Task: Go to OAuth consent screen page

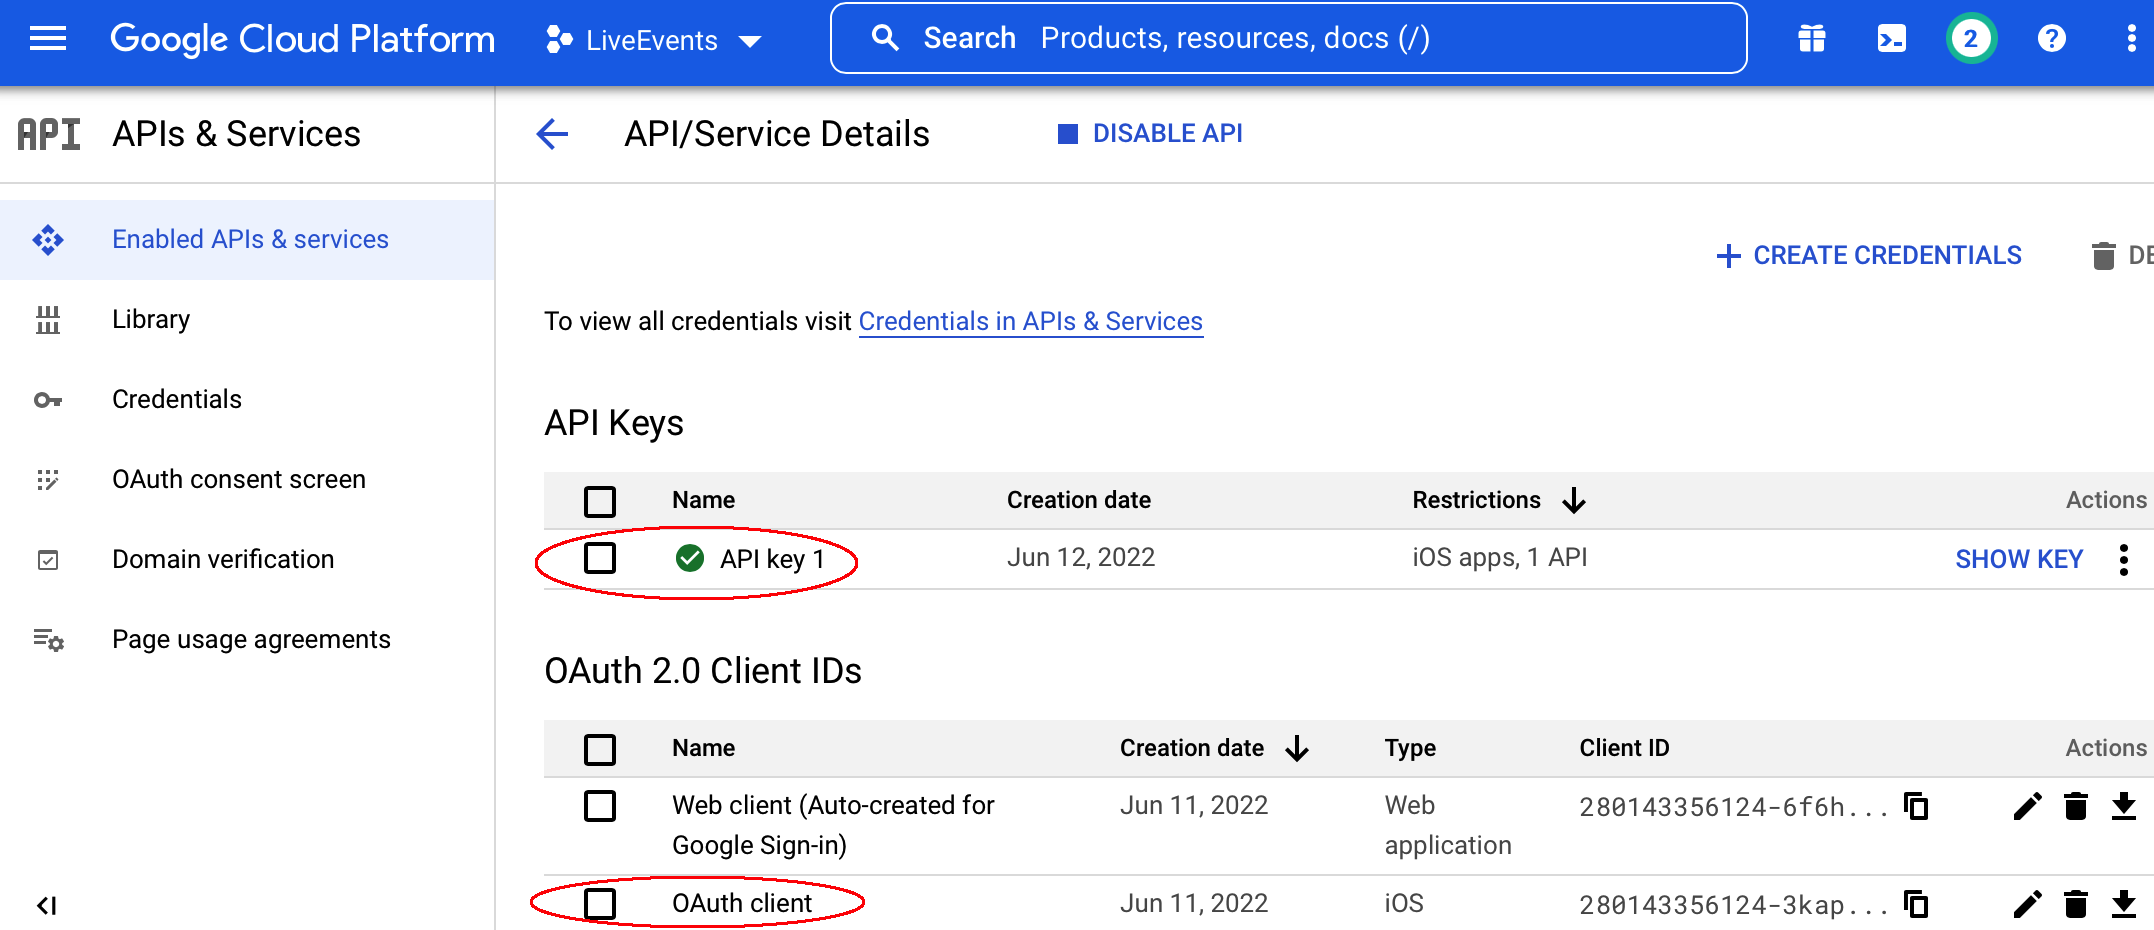Action: click(x=238, y=479)
